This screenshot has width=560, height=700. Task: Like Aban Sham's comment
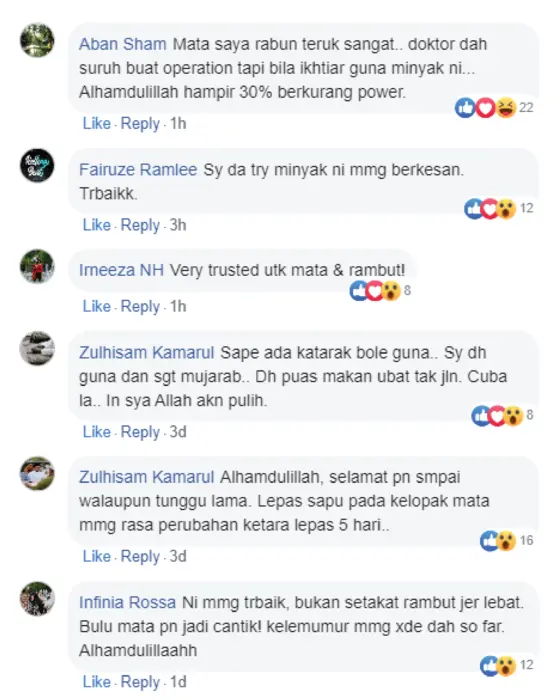point(96,123)
